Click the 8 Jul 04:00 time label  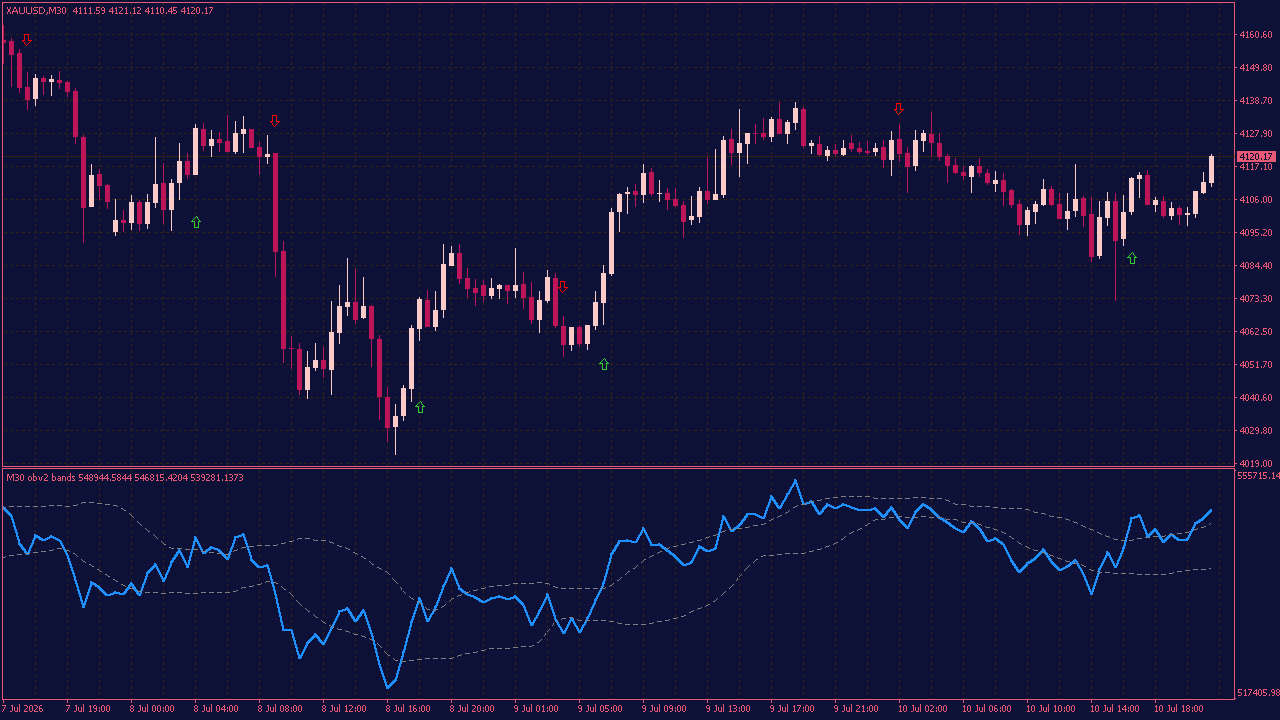point(216,709)
